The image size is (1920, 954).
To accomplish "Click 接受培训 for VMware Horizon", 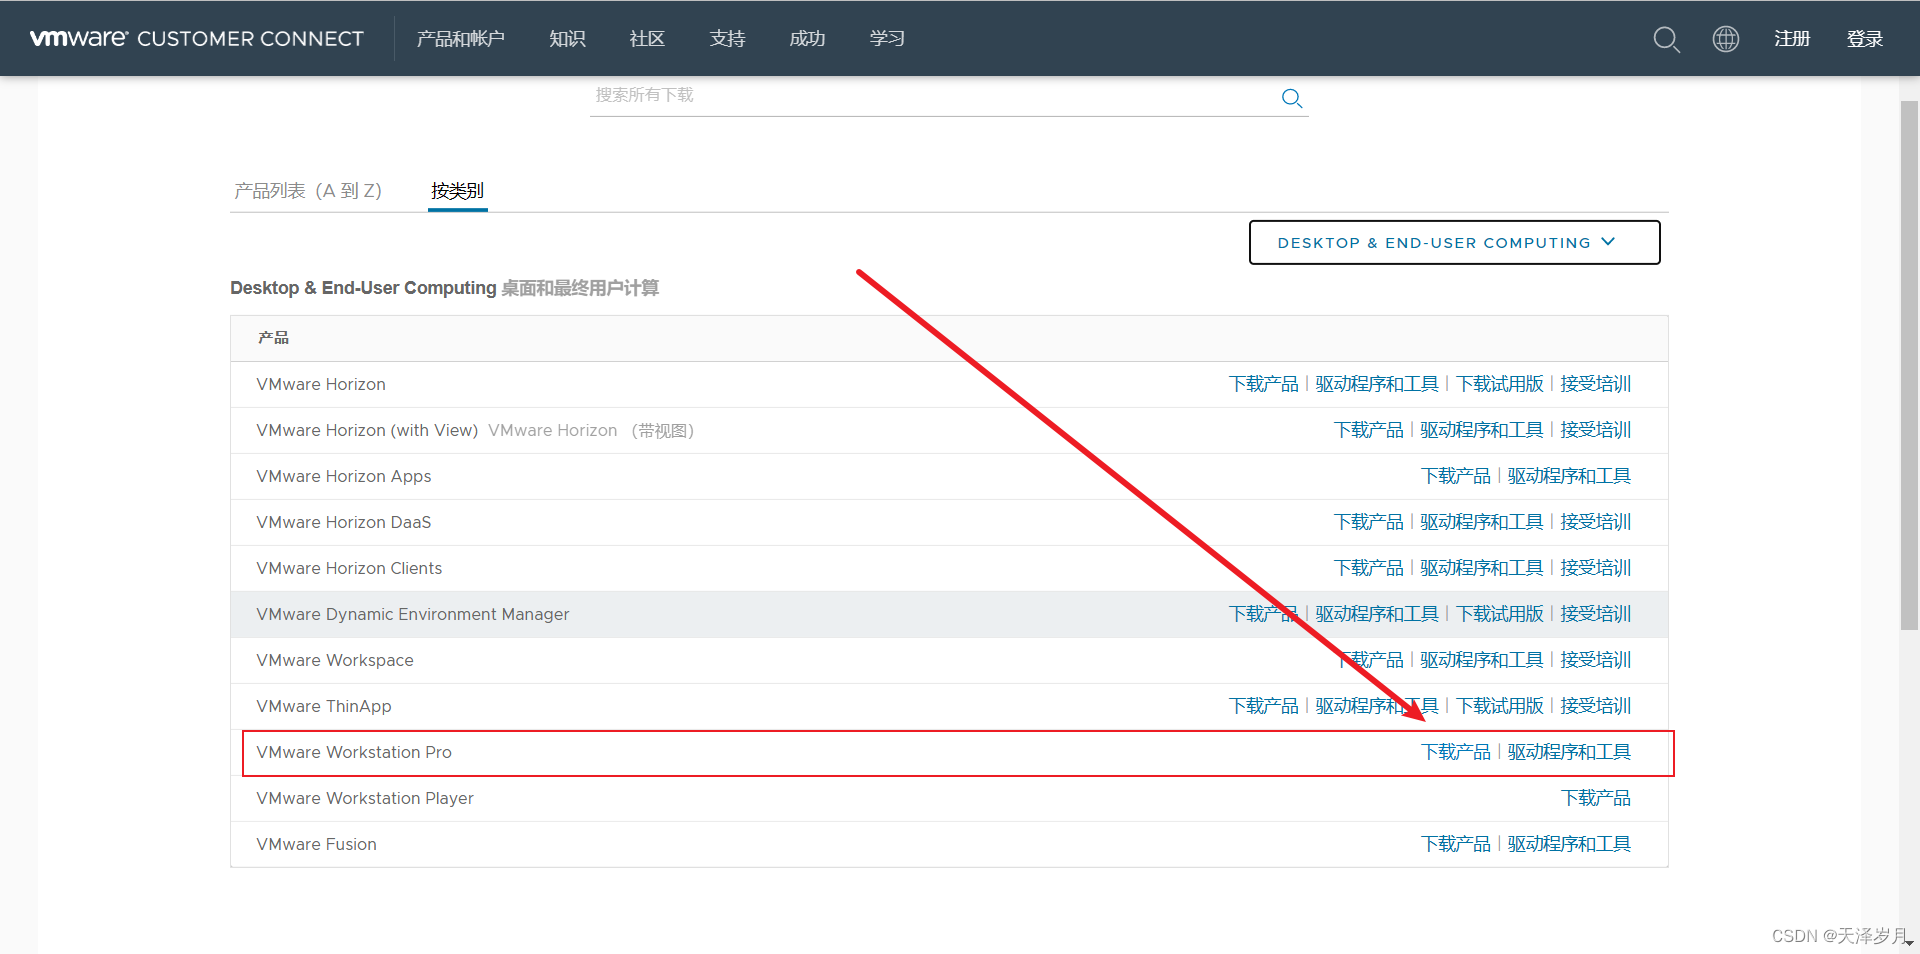I will click(1596, 384).
